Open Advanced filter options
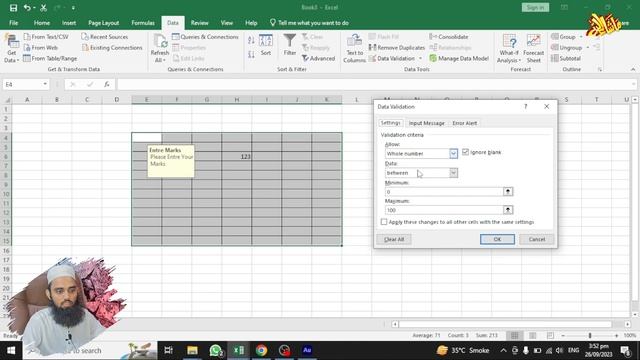The height and width of the screenshot is (360, 640). click(318, 59)
